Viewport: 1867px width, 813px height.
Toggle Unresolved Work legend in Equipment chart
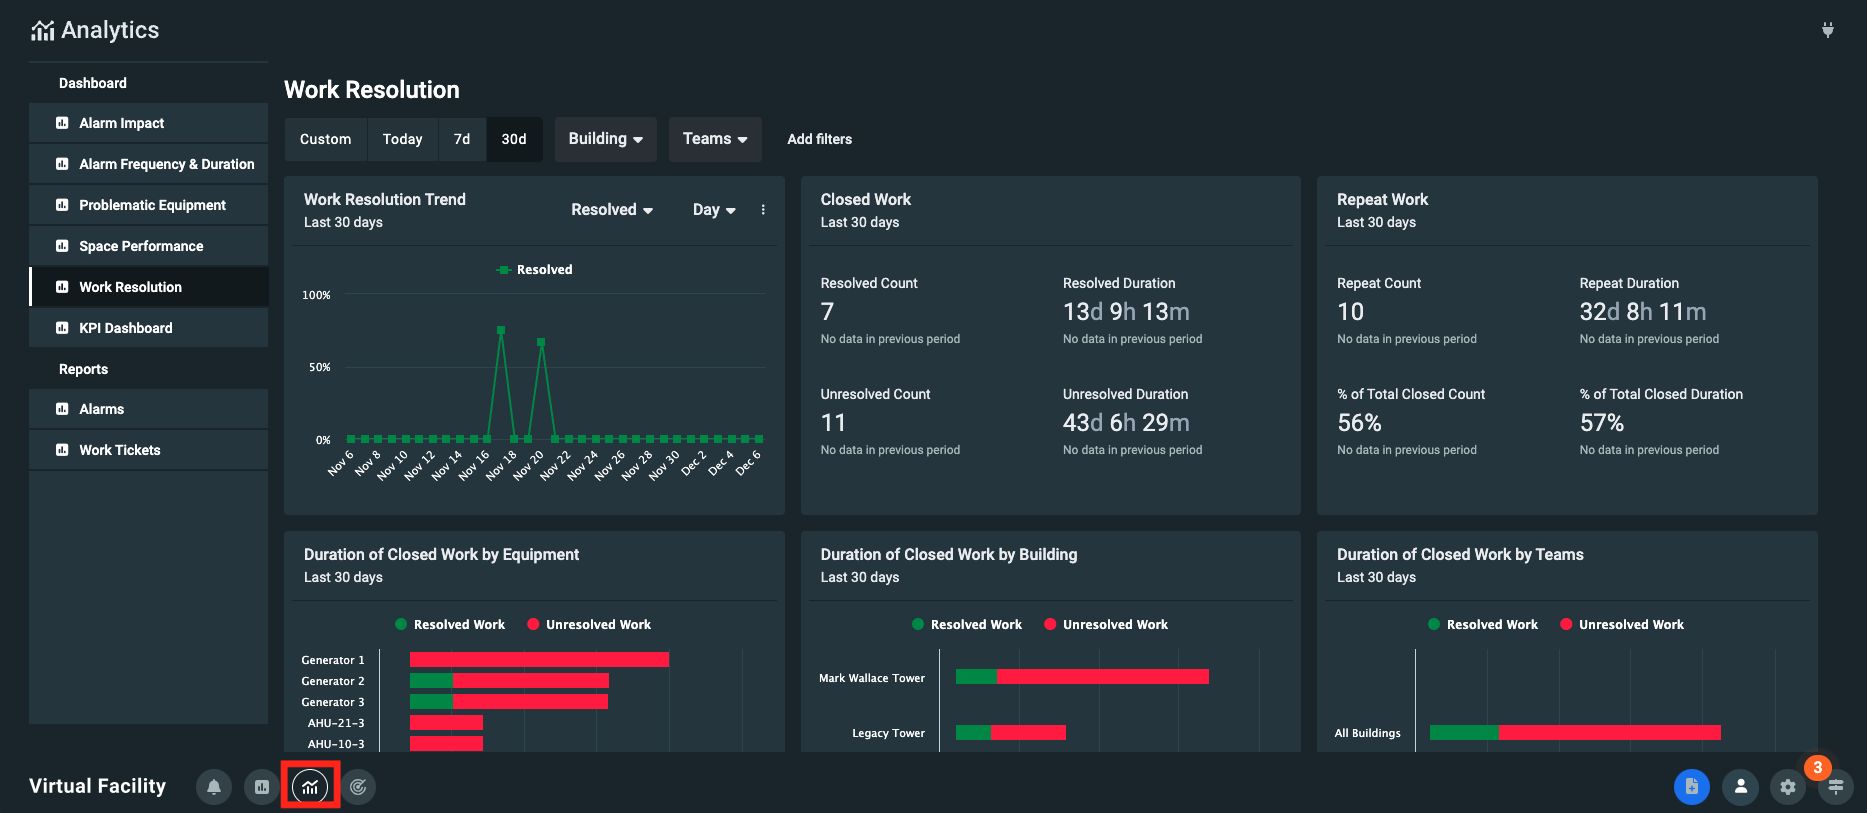click(589, 625)
